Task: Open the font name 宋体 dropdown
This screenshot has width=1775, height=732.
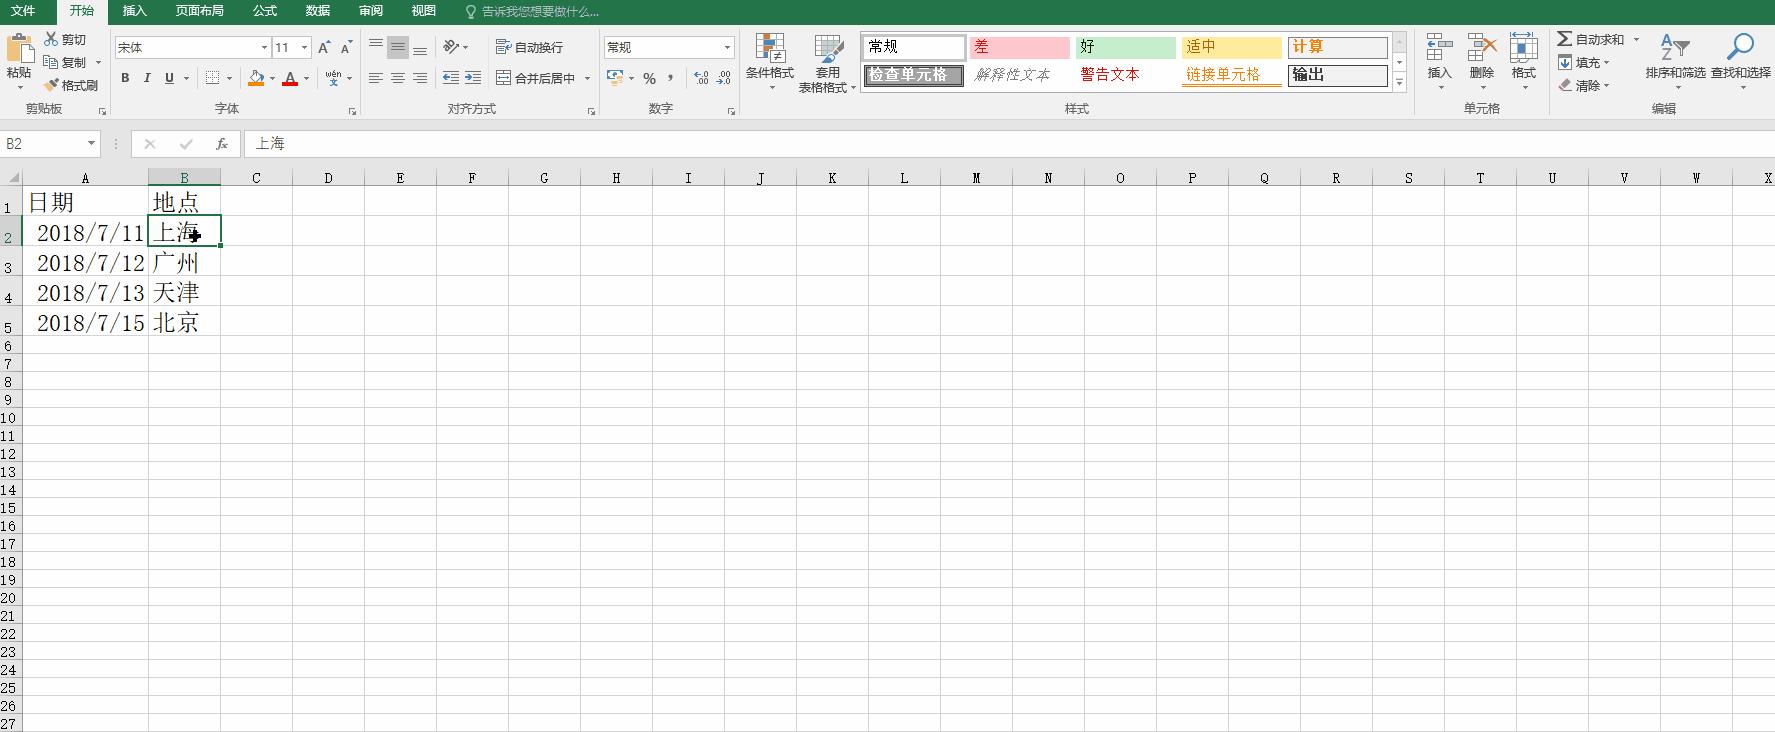Action: [x=264, y=47]
